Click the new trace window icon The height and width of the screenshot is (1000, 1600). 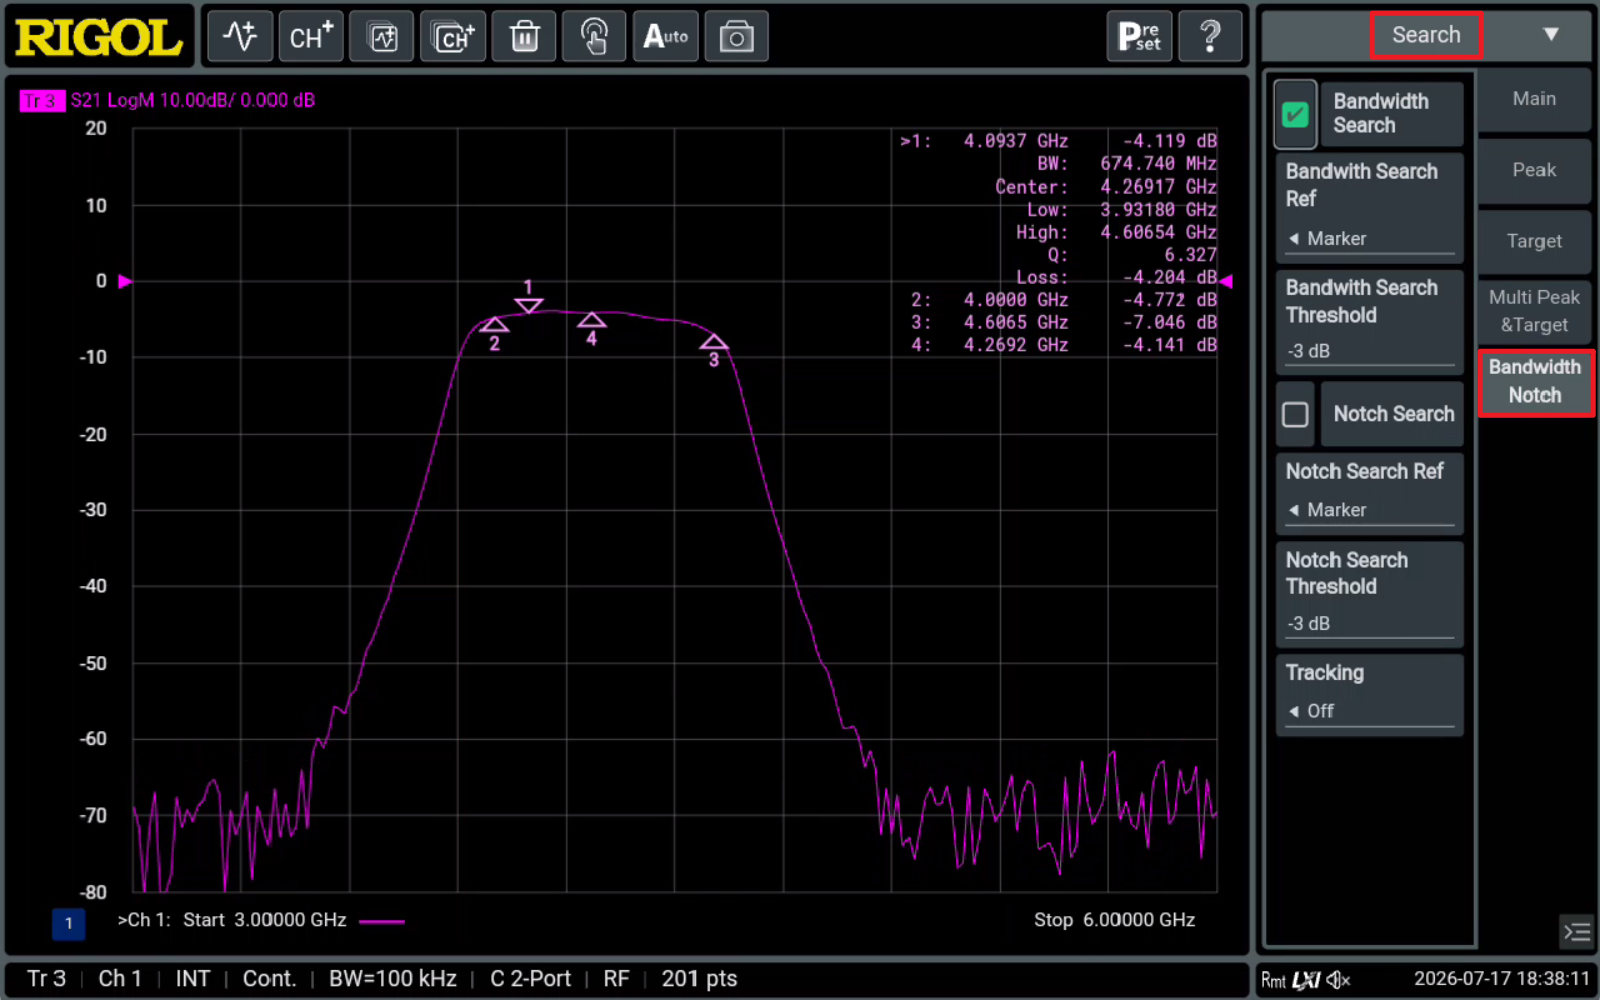point(382,37)
